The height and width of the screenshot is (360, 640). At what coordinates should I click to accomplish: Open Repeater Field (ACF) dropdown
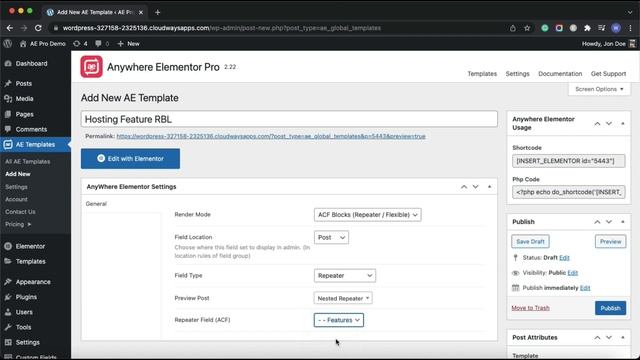click(x=338, y=320)
